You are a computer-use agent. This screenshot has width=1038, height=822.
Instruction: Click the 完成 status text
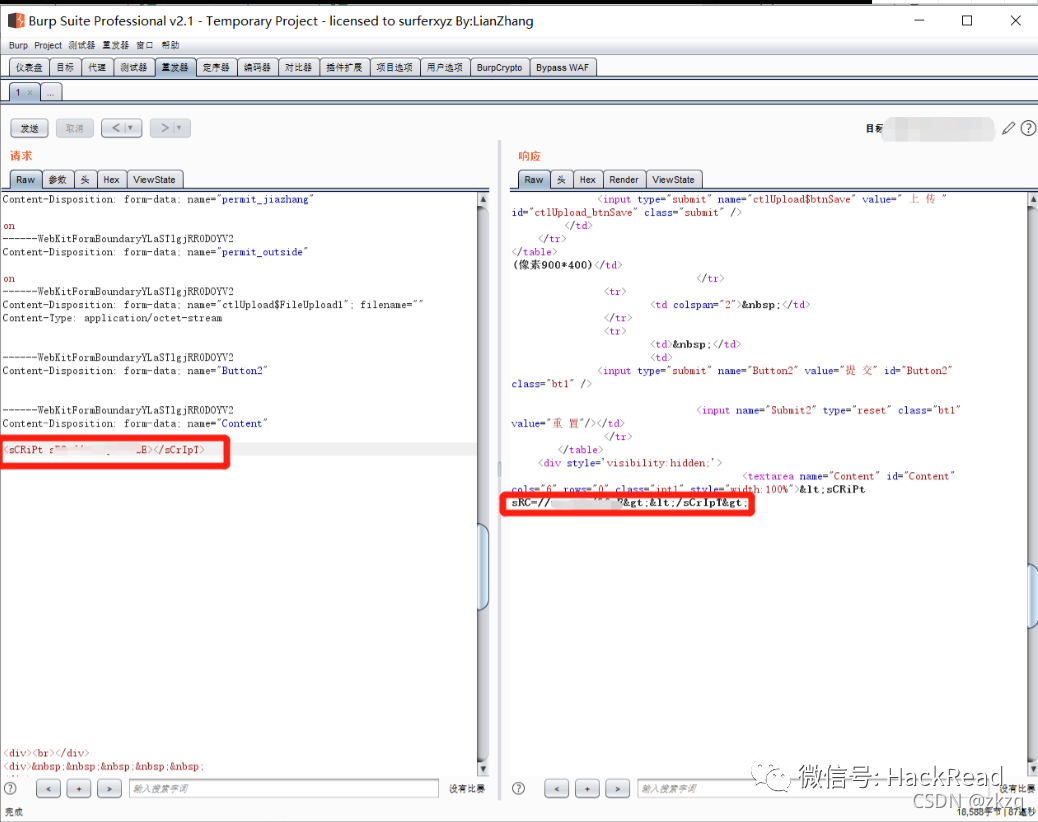point(14,811)
